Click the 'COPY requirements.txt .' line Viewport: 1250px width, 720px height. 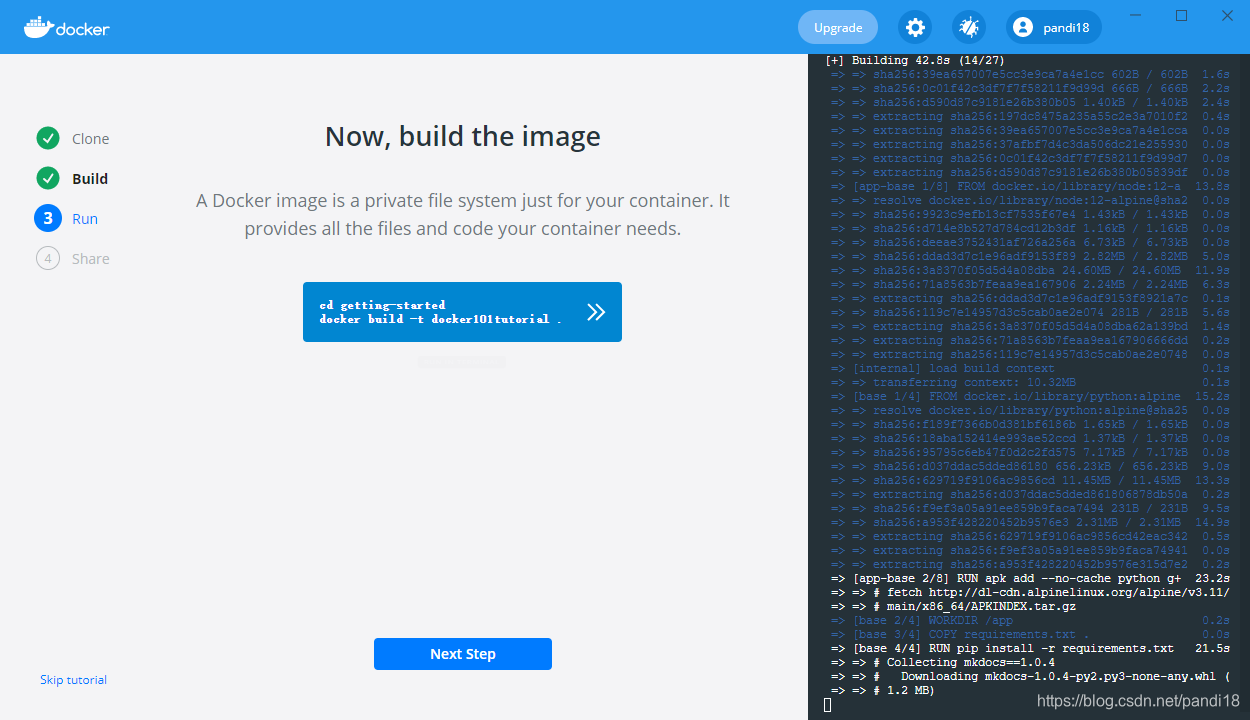[1030, 635]
